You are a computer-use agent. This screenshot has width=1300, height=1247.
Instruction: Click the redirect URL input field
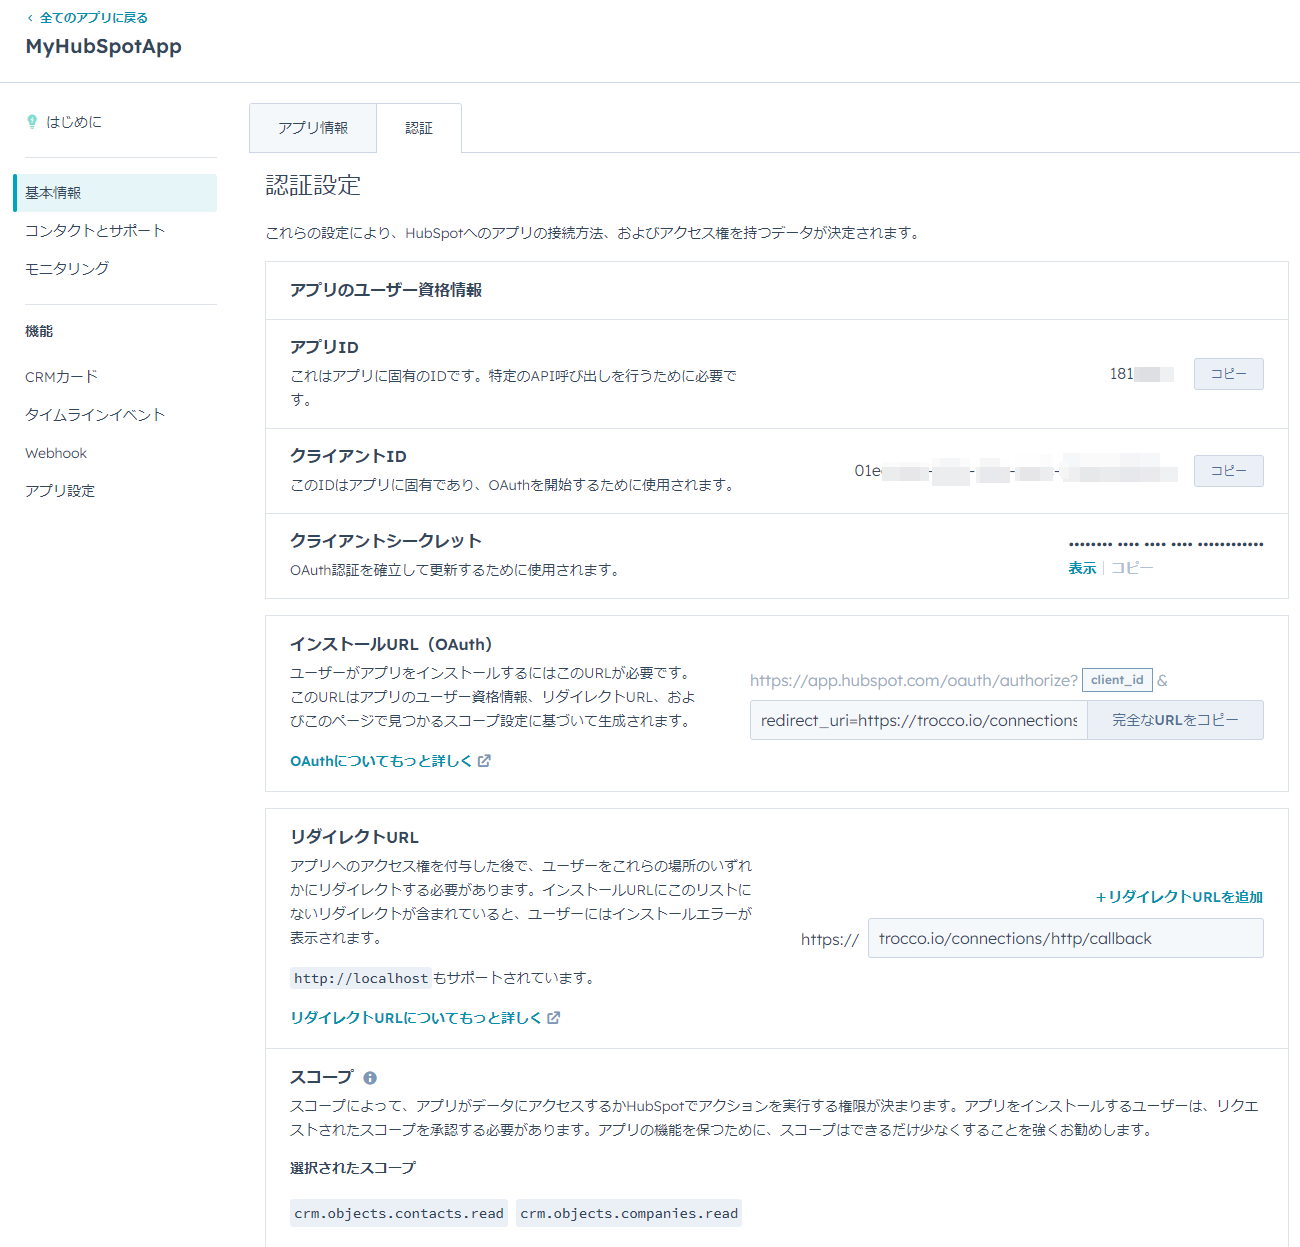tap(1065, 938)
